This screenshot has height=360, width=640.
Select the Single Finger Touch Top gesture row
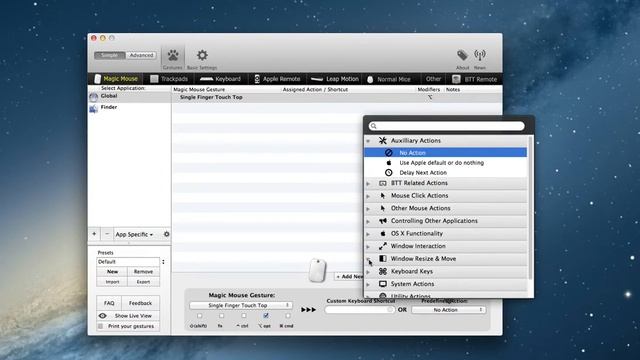coord(337,98)
